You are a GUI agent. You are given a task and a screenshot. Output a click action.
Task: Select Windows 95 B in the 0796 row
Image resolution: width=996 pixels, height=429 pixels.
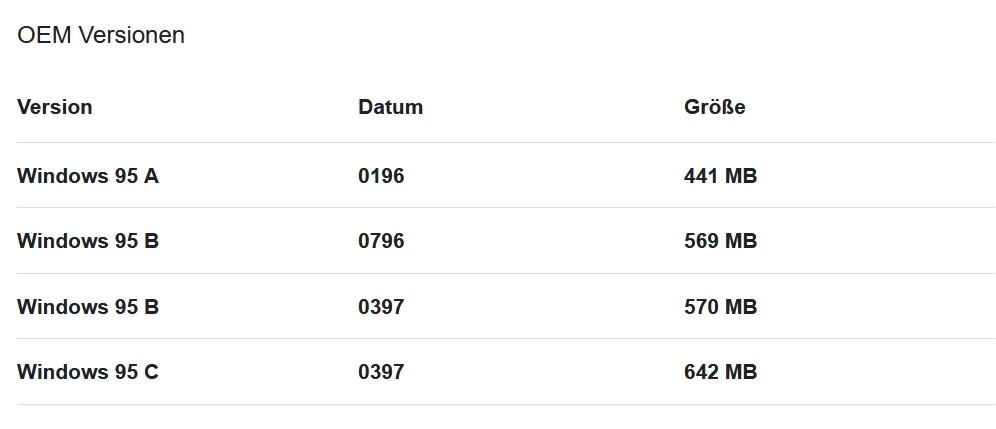[x=88, y=241]
